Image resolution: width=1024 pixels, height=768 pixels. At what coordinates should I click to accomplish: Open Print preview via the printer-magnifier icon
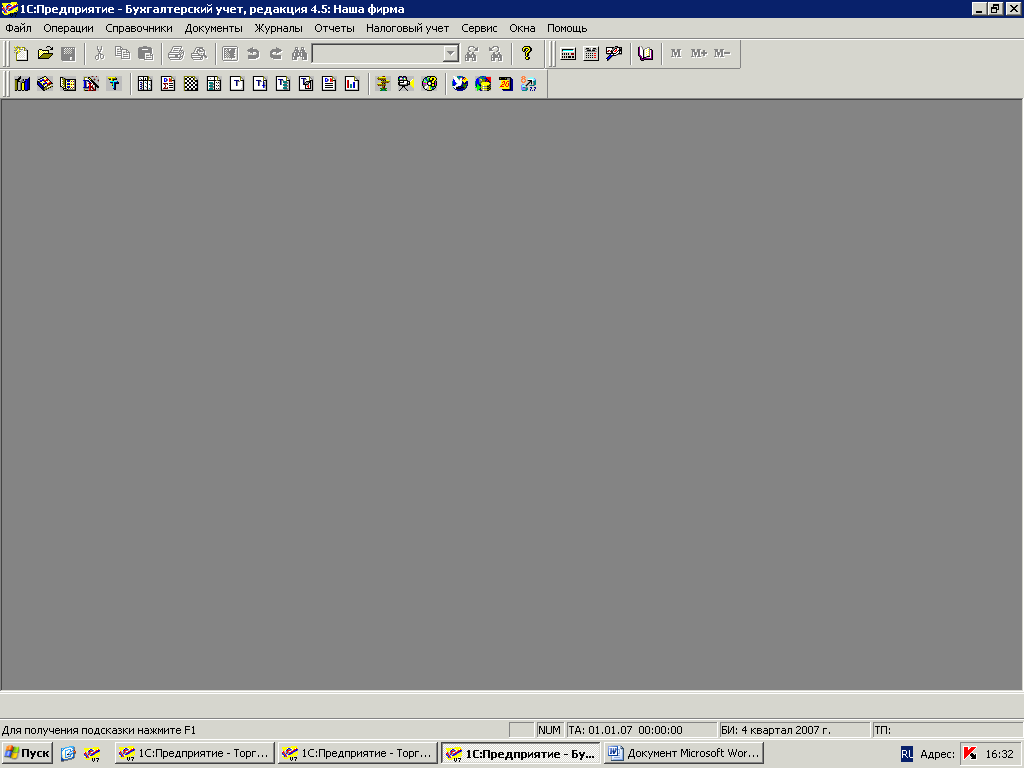pos(199,54)
